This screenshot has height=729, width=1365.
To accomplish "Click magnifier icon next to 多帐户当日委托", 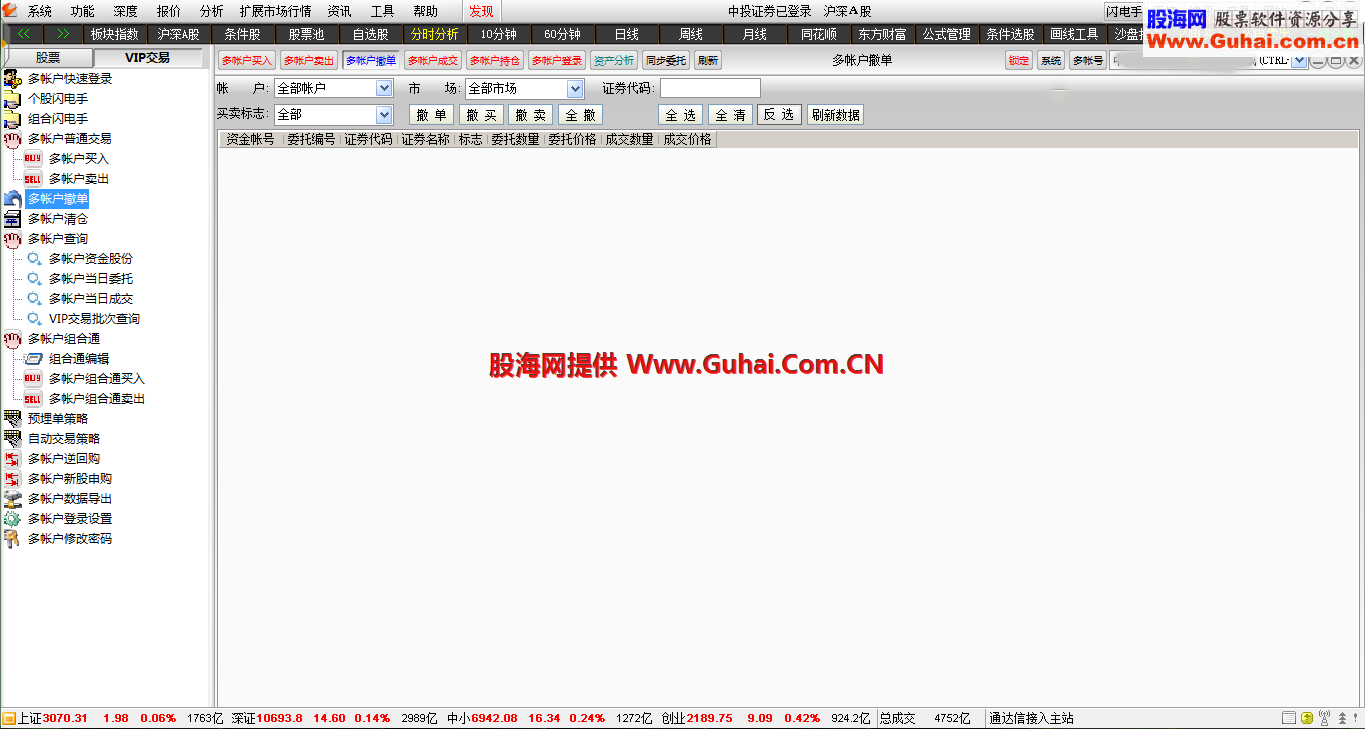I will [x=34, y=279].
